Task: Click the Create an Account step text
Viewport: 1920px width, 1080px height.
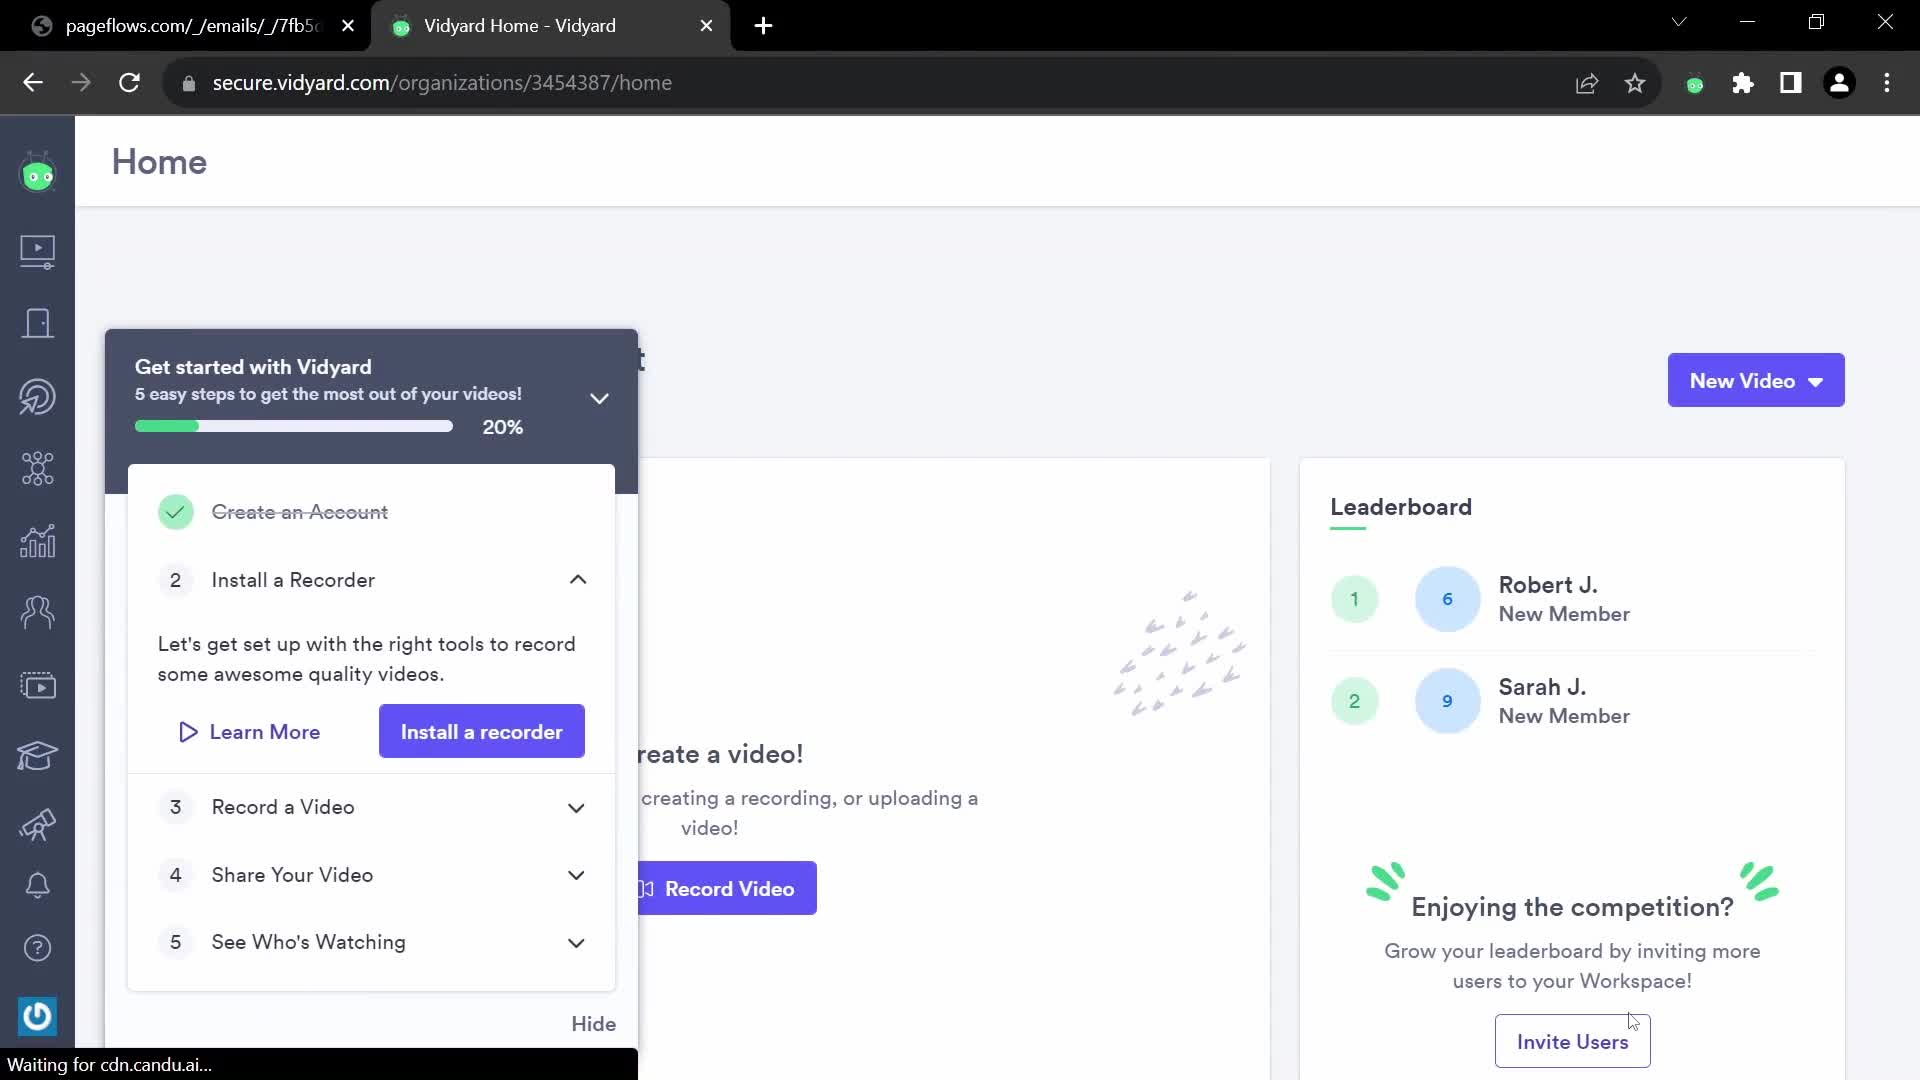Action: [299, 512]
